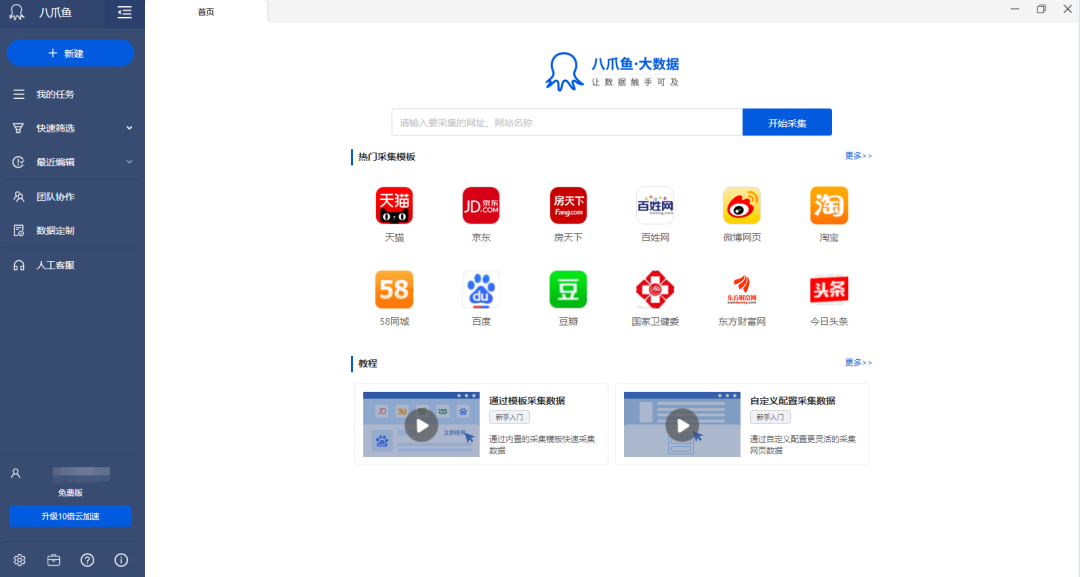Viewport: 1080px width, 577px height.
Task: Click the blurred username in the sidebar
Action: 81,473
